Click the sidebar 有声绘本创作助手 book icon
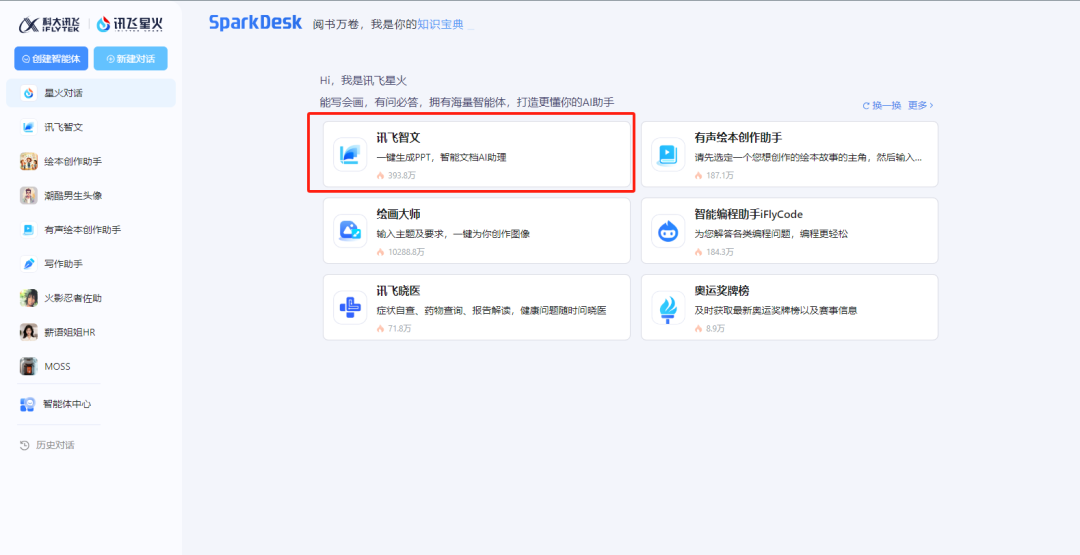1080x555 pixels. [28, 230]
